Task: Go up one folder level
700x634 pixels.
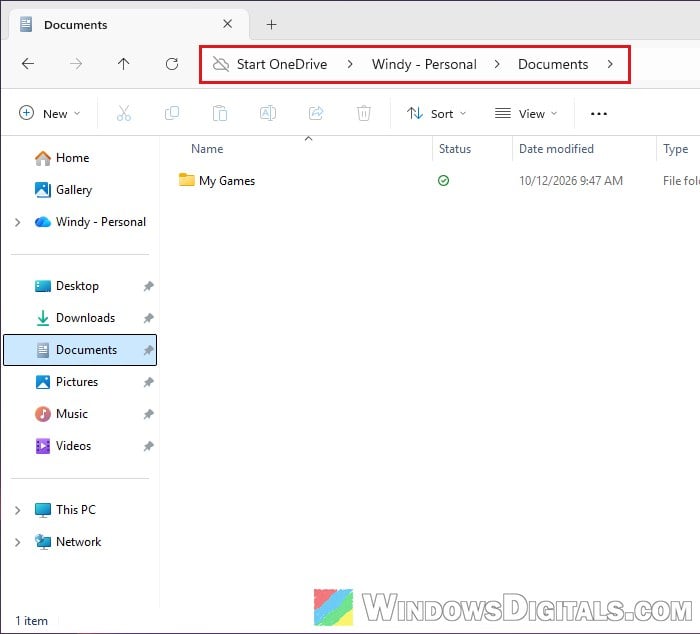Action: point(124,64)
